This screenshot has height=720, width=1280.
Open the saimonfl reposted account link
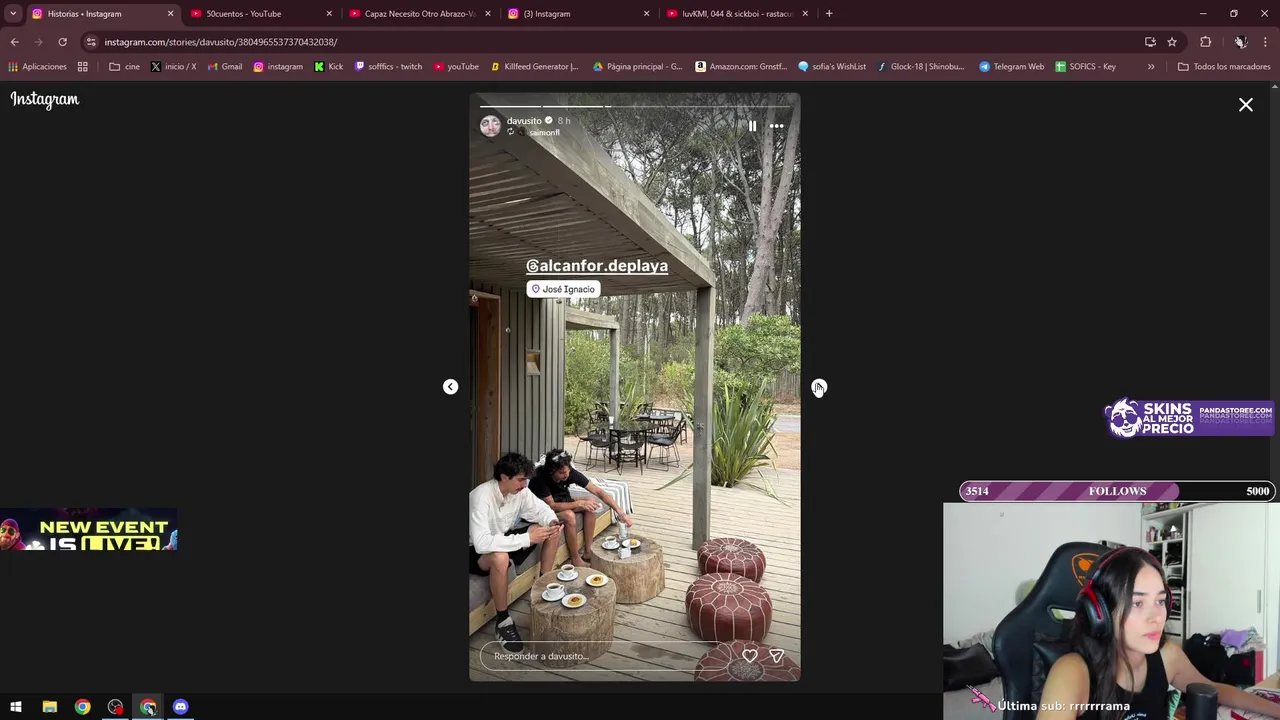pos(544,133)
